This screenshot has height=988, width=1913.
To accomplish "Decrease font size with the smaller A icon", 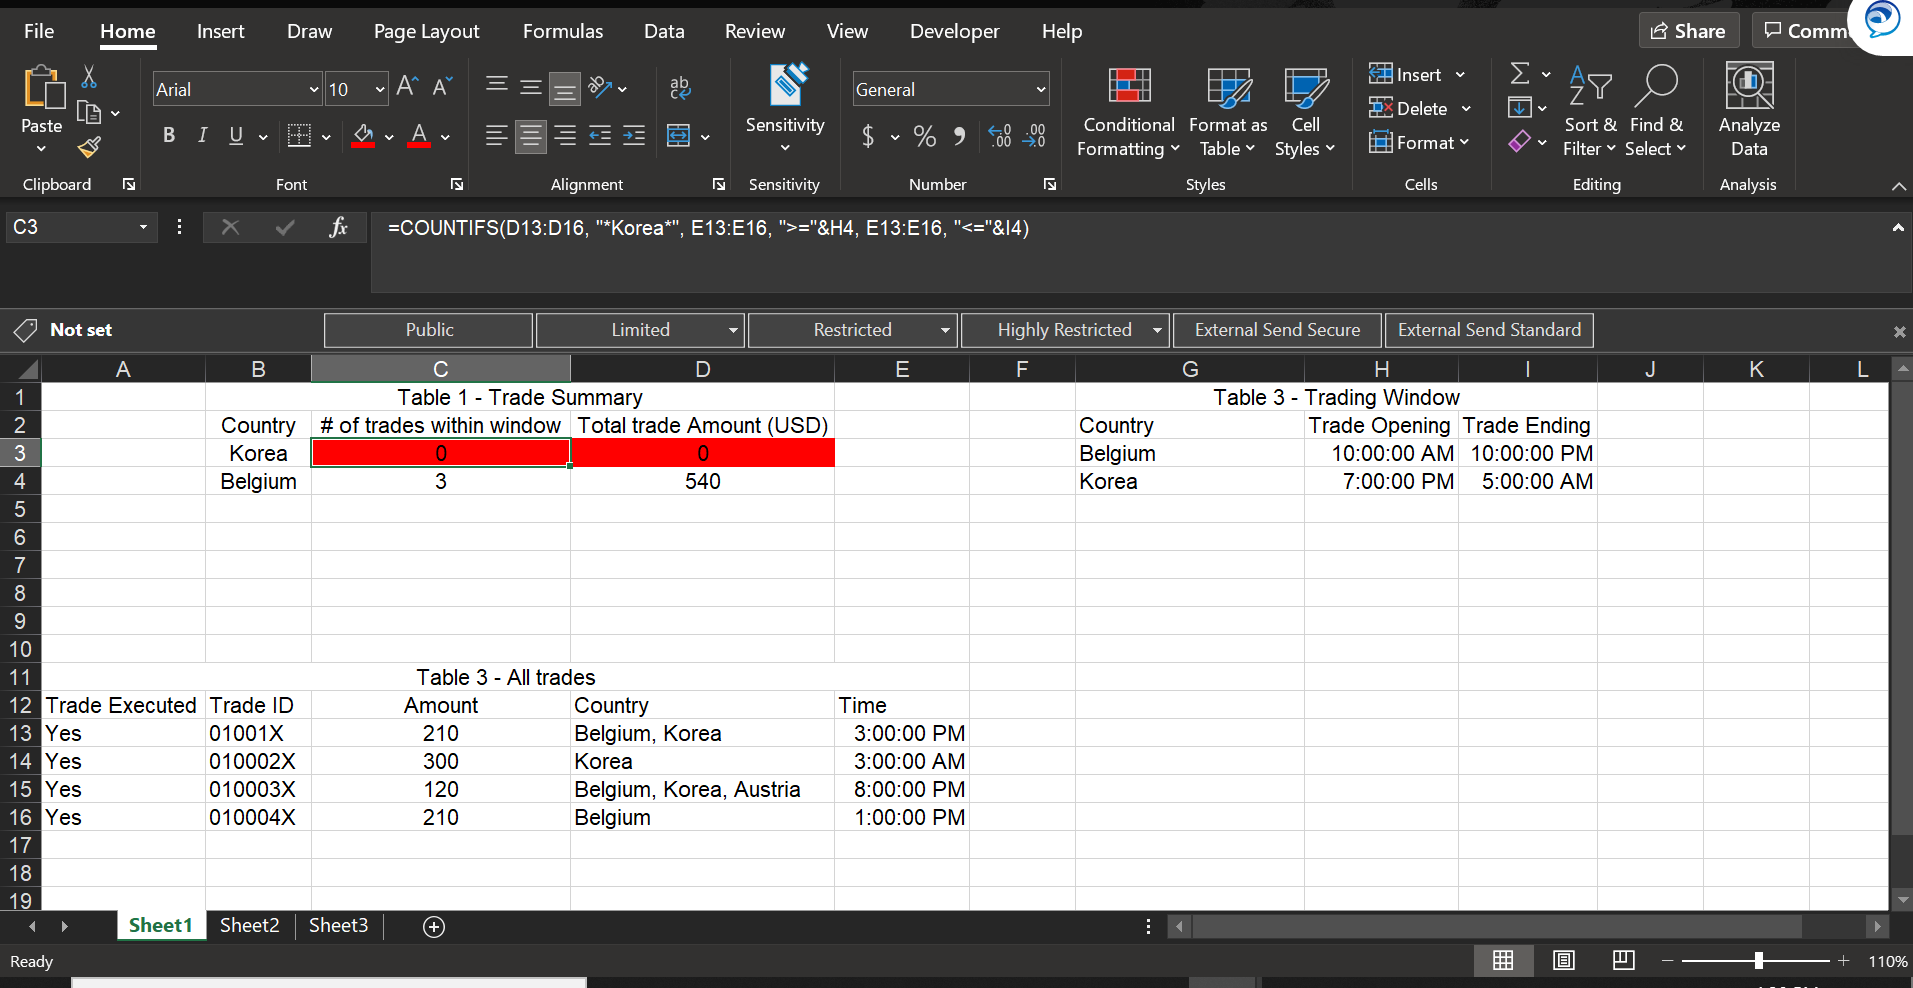I will 442,87.
